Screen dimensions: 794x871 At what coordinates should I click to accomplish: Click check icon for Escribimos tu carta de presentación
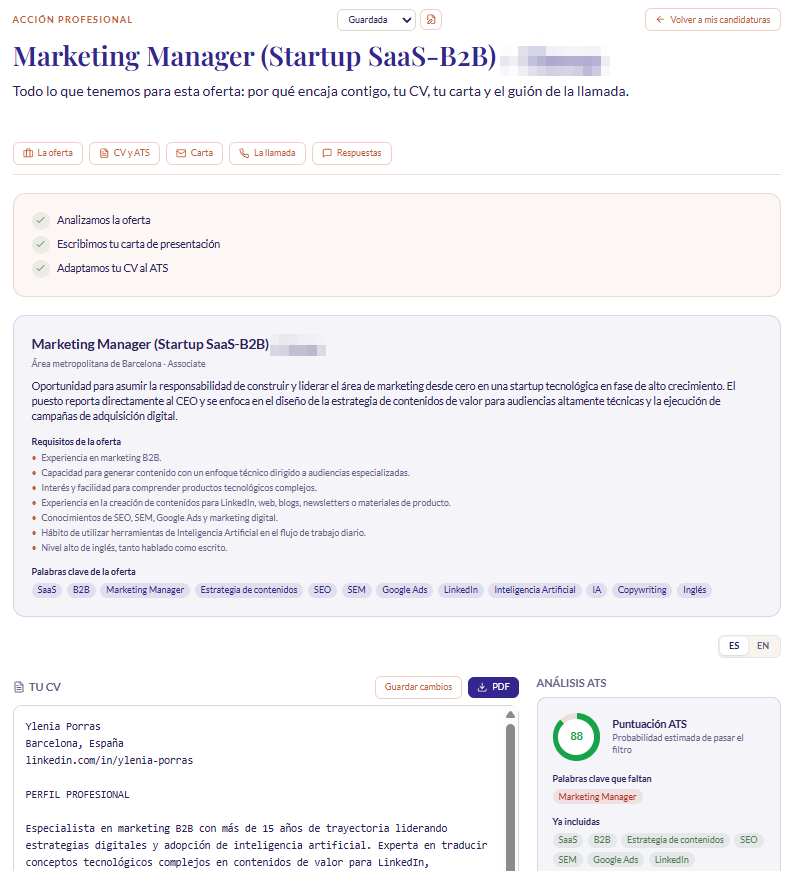pos(41,244)
